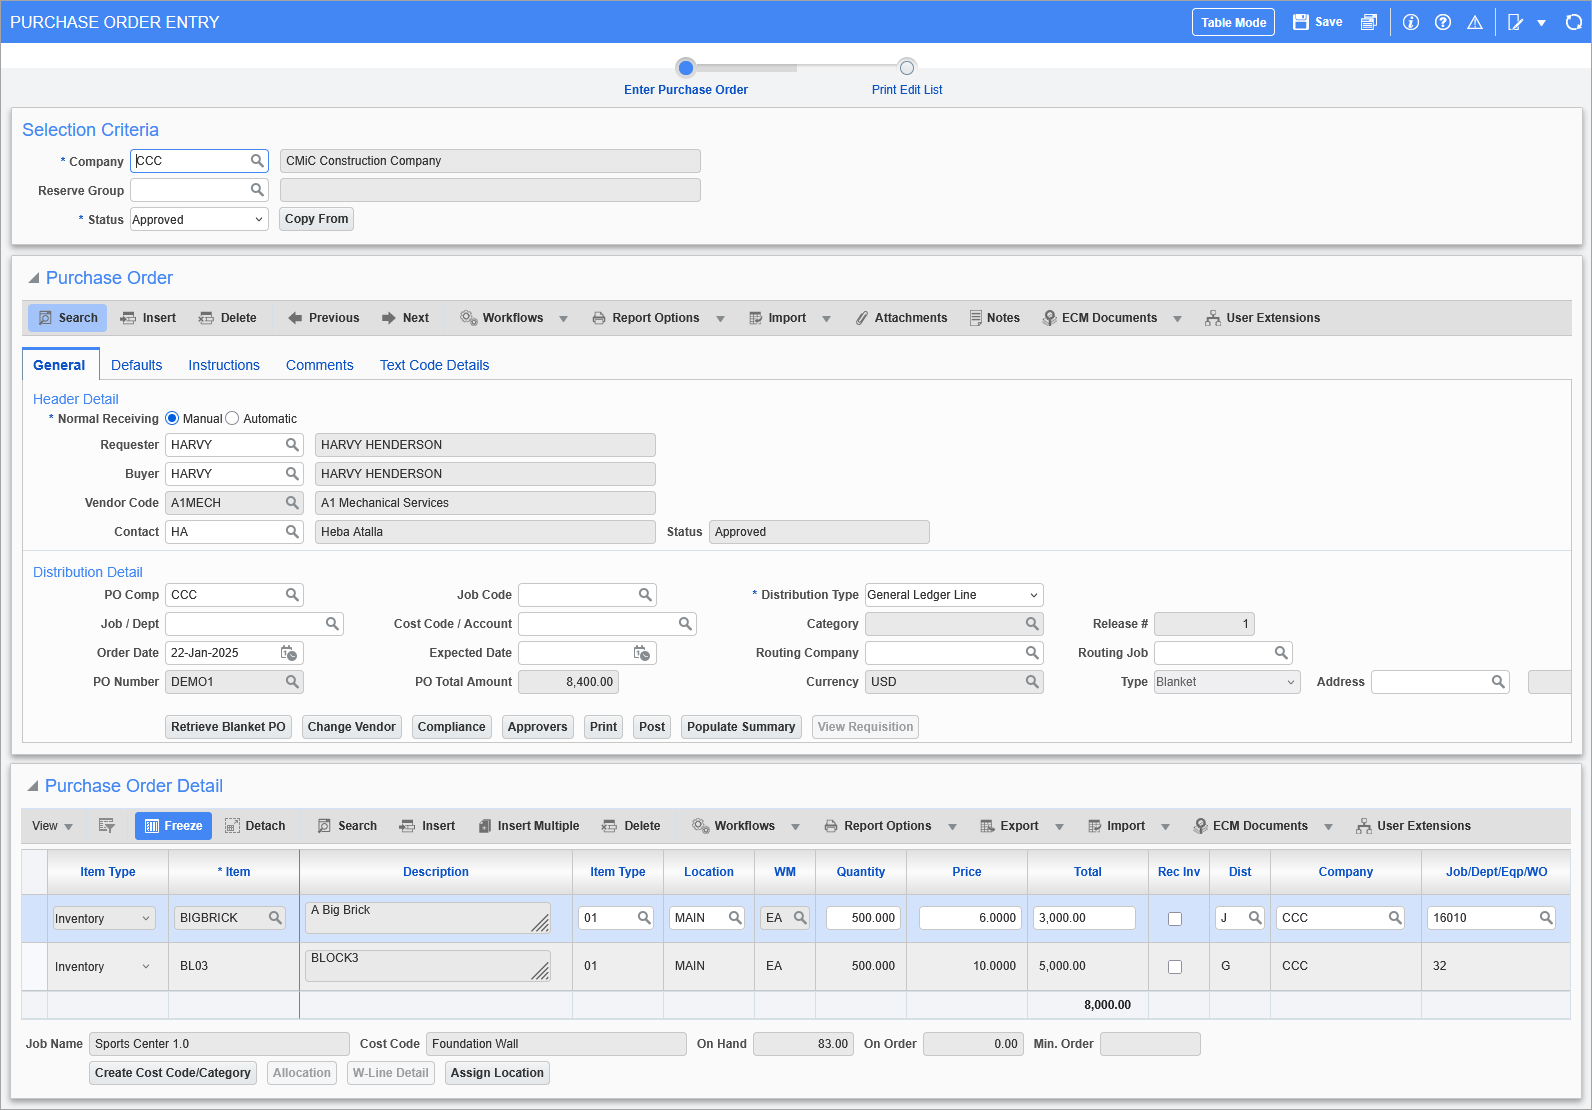Collapse the Purchase Order Detail section
Screen dimensions: 1592x1110
click(x=33, y=786)
